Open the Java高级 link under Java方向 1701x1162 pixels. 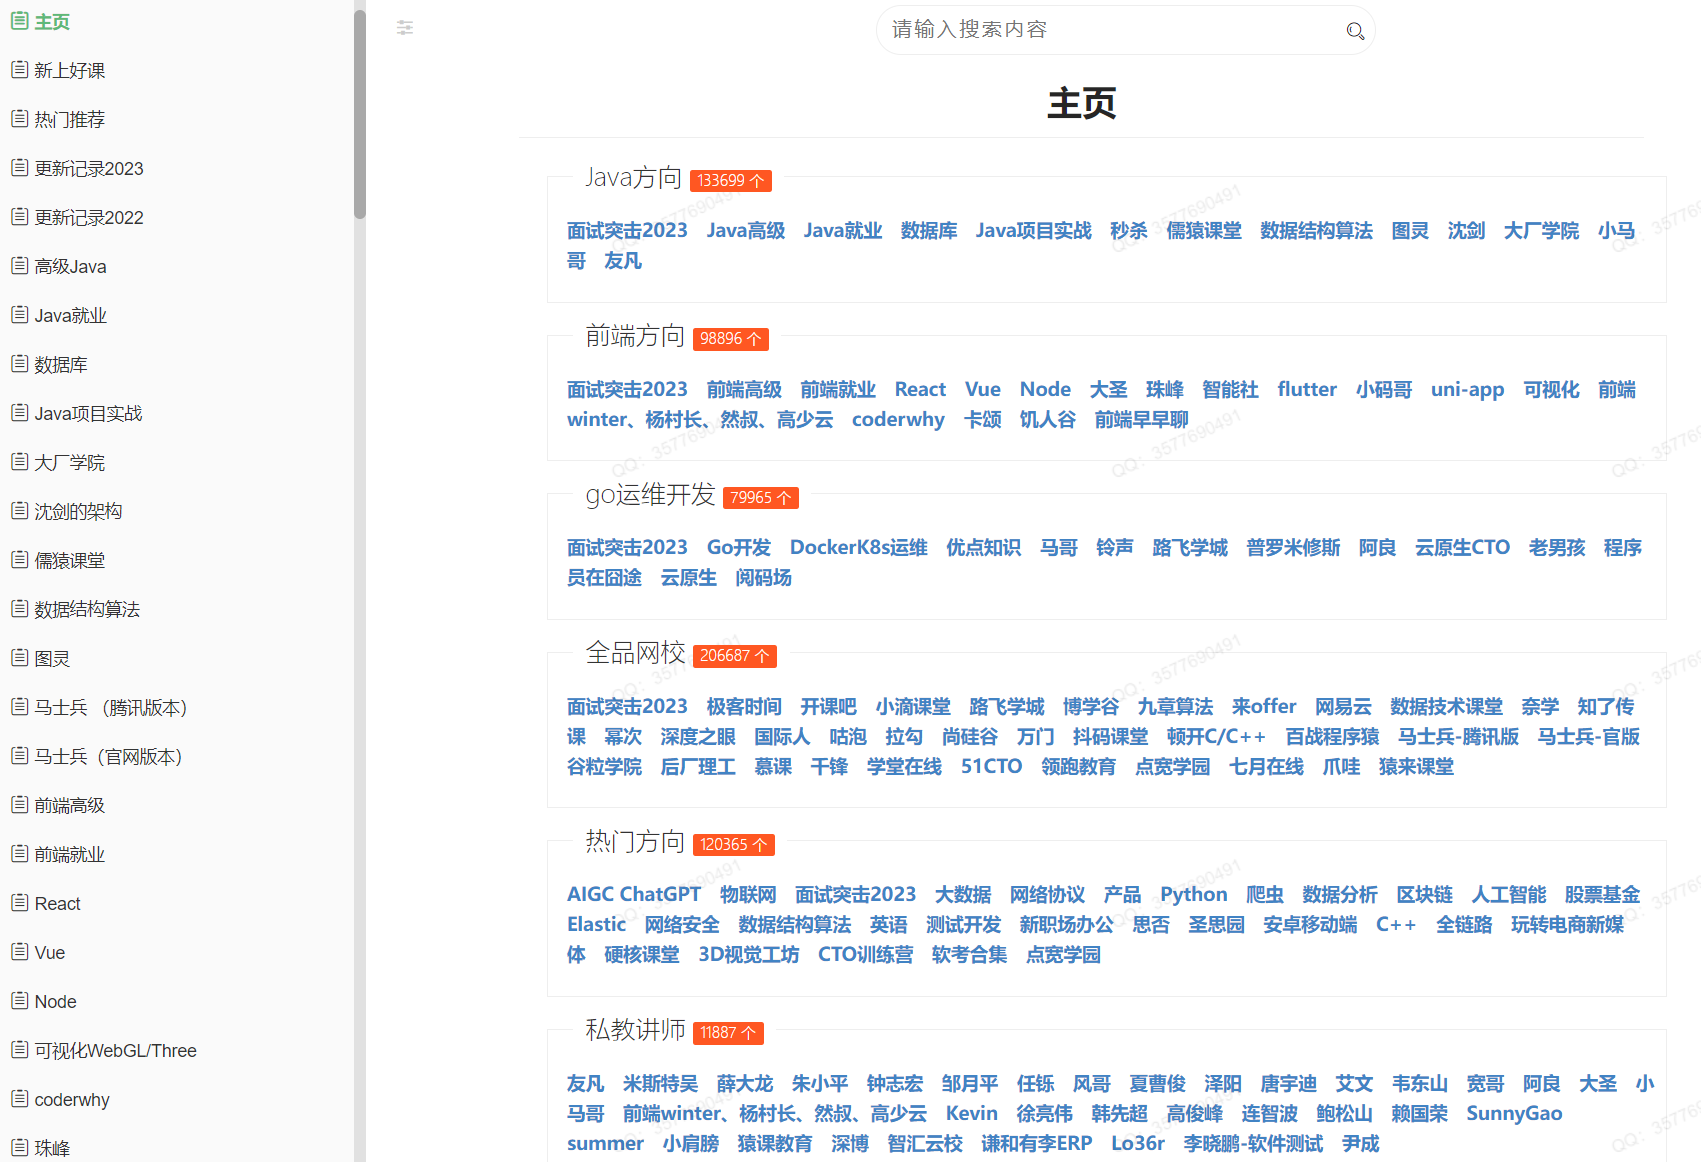click(746, 231)
